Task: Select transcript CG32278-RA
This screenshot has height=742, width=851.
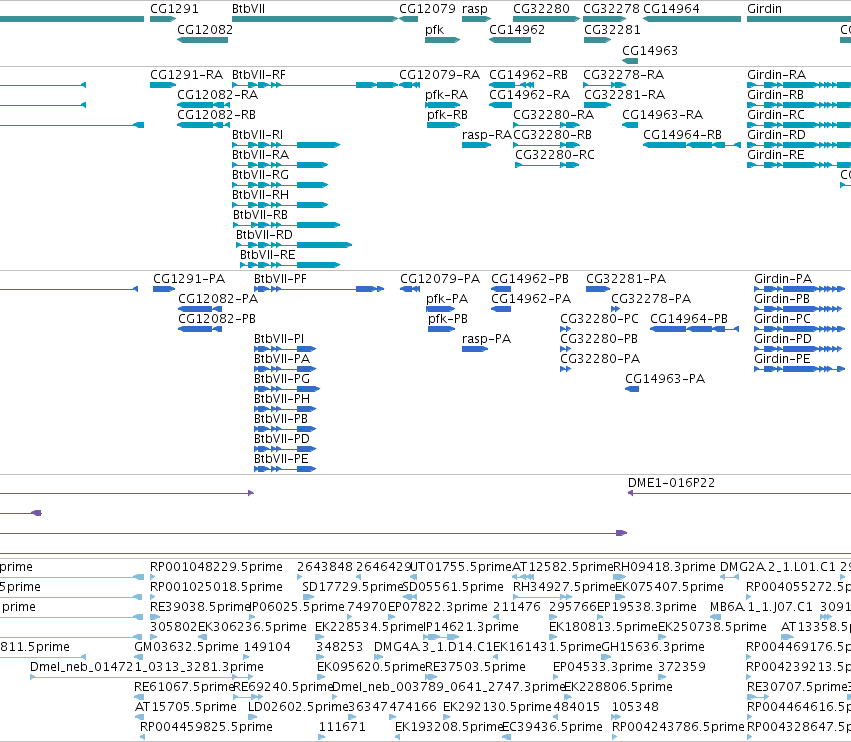Action: (605, 85)
